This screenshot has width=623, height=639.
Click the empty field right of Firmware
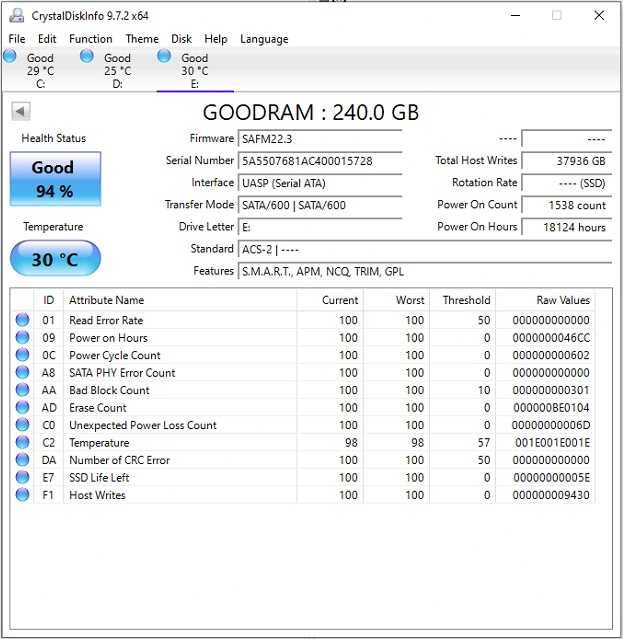click(567, 139)
